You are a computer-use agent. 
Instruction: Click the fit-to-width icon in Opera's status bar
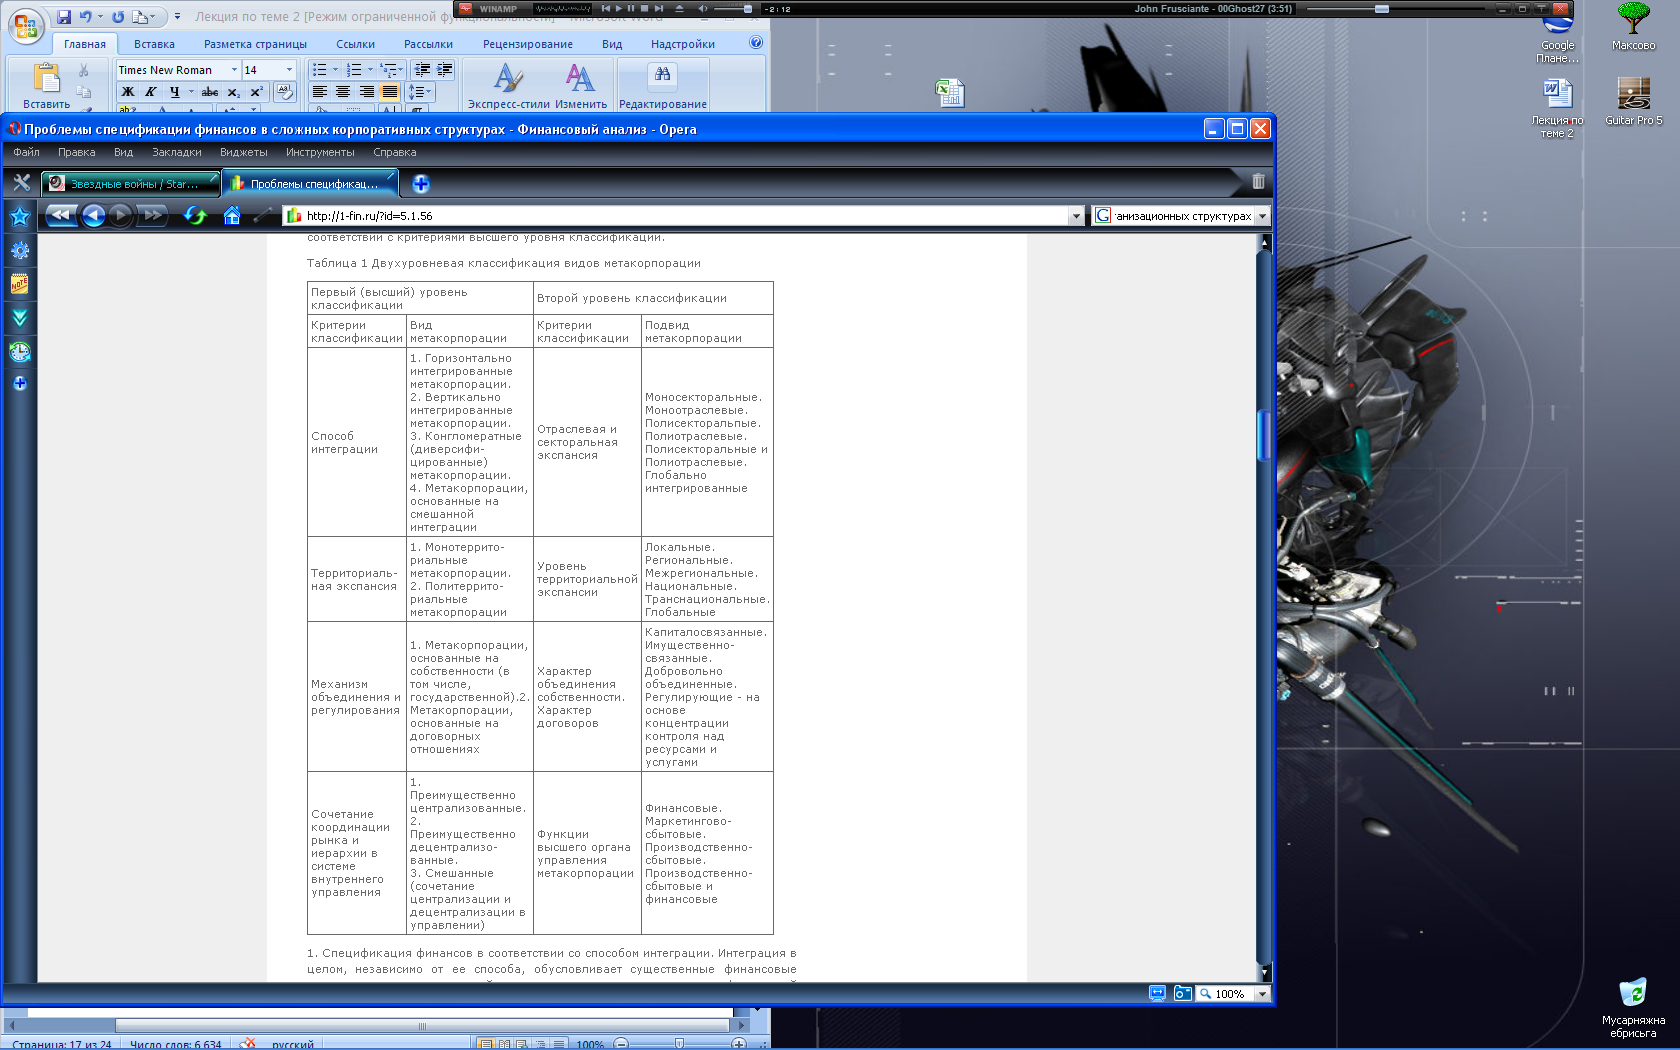point(1157,993)
